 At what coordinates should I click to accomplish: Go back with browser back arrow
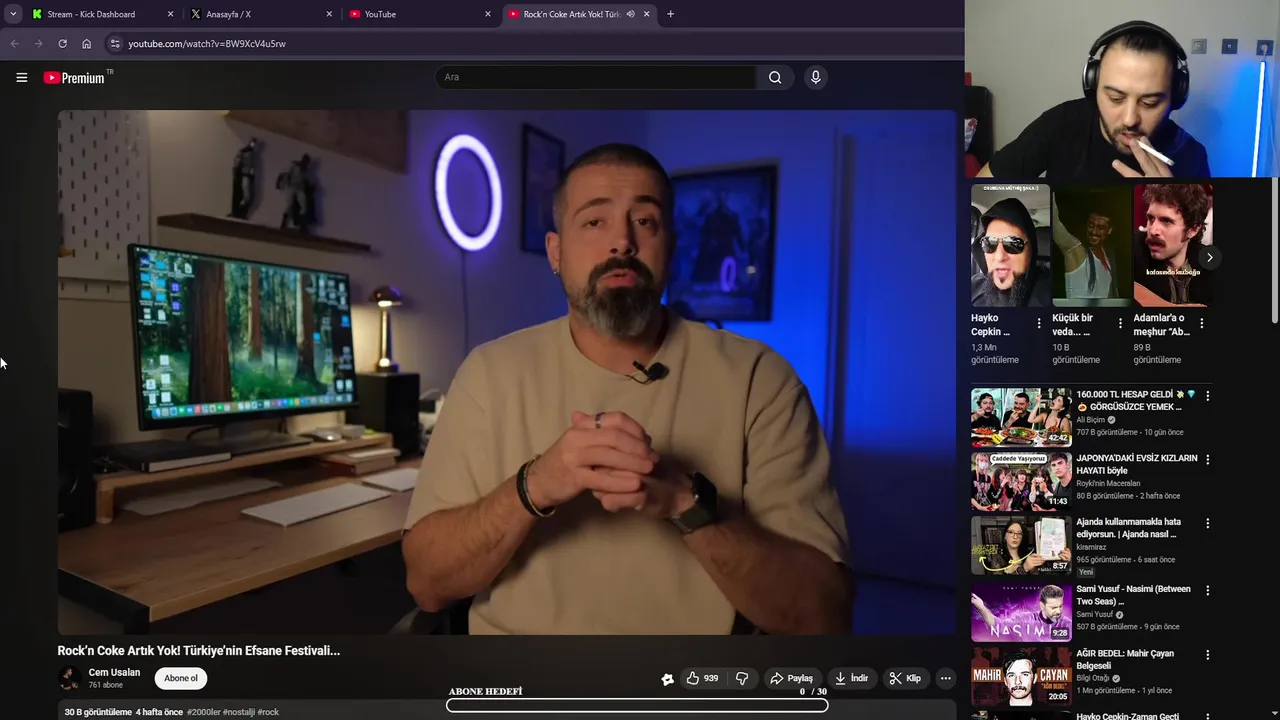[14, 44]
